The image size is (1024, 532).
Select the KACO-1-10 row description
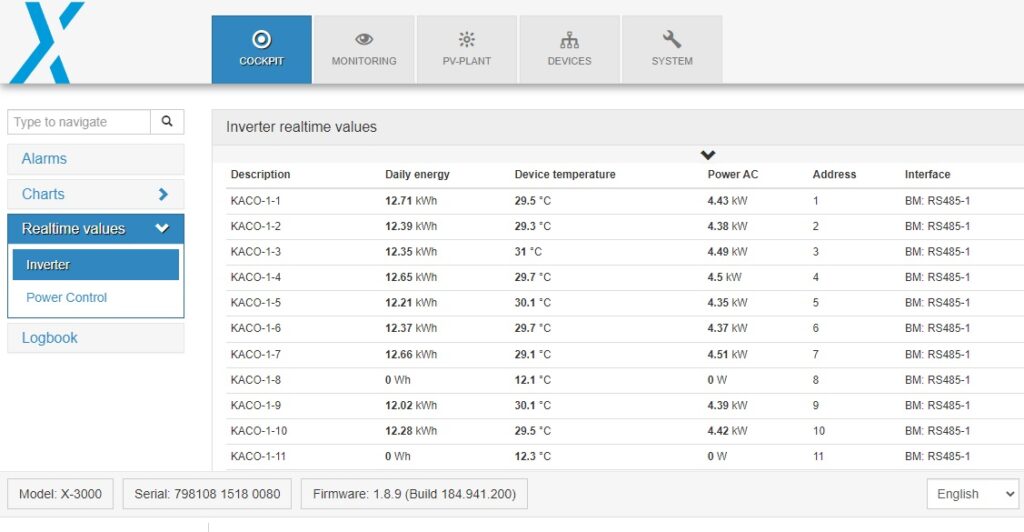click(x=259, y=430)
